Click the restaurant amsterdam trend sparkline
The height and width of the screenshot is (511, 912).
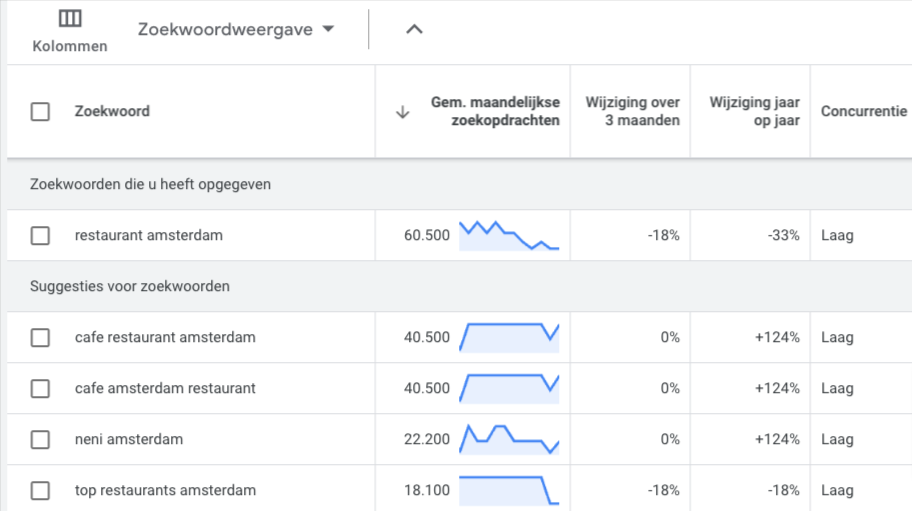click(509, 236)
